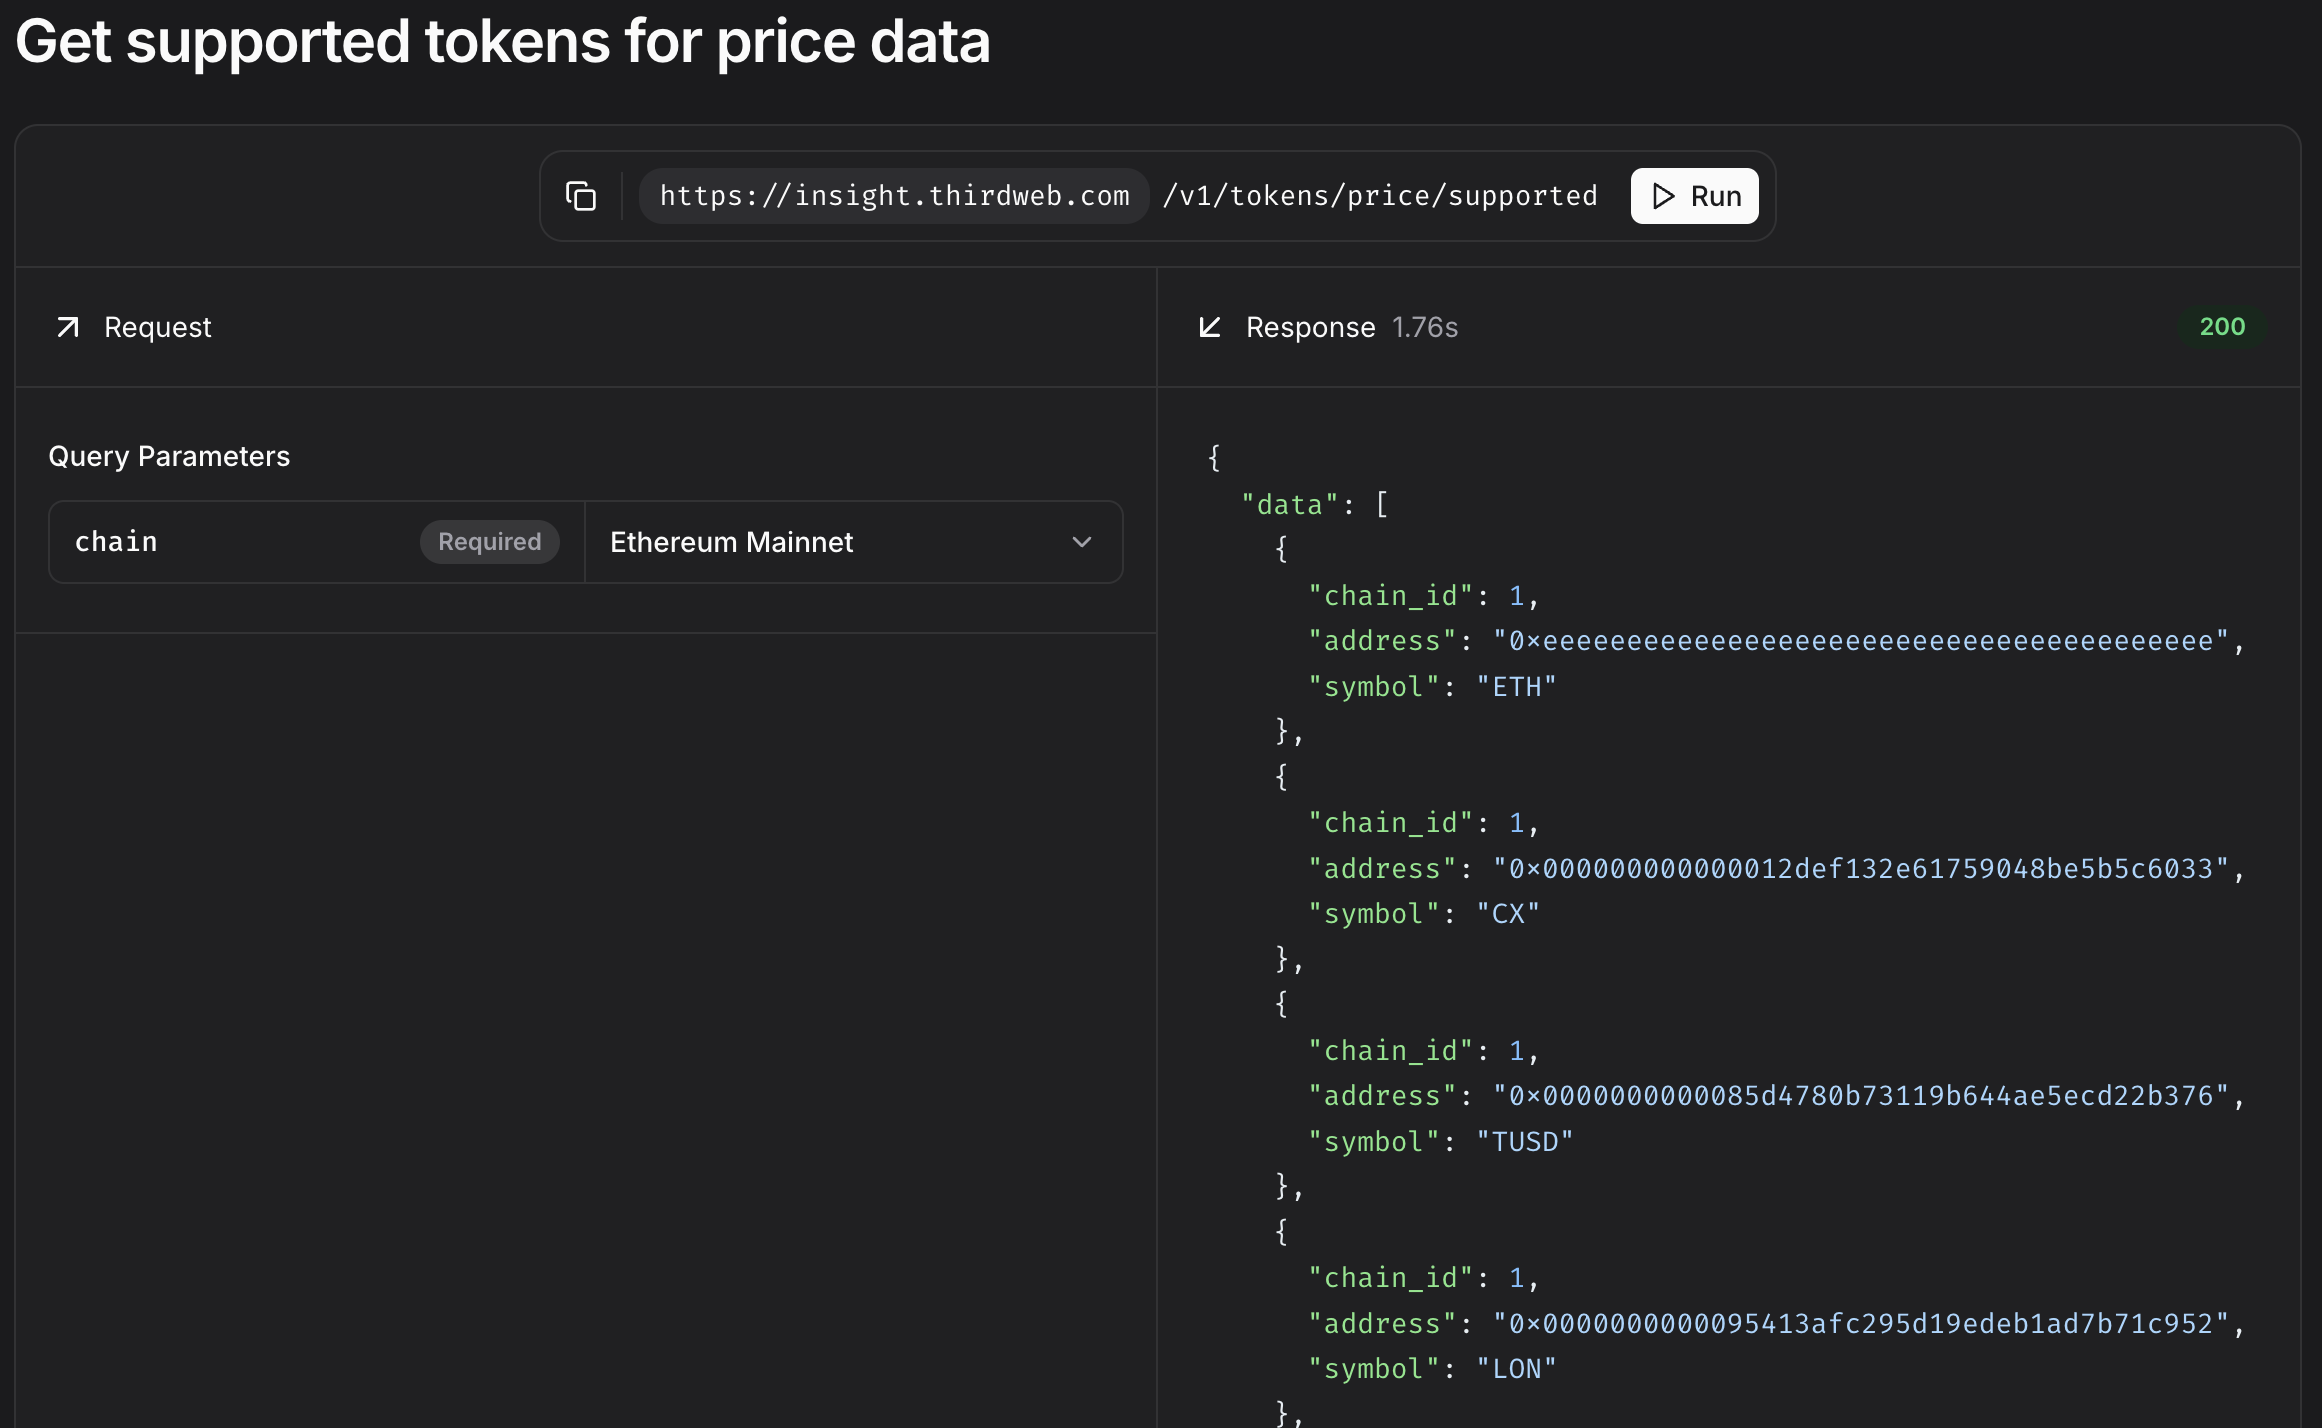Image resolution: width=2322 pixels, height=1428 pixels.
Task: Click the Request arrow icon
Action: click(x=68, y=327)
